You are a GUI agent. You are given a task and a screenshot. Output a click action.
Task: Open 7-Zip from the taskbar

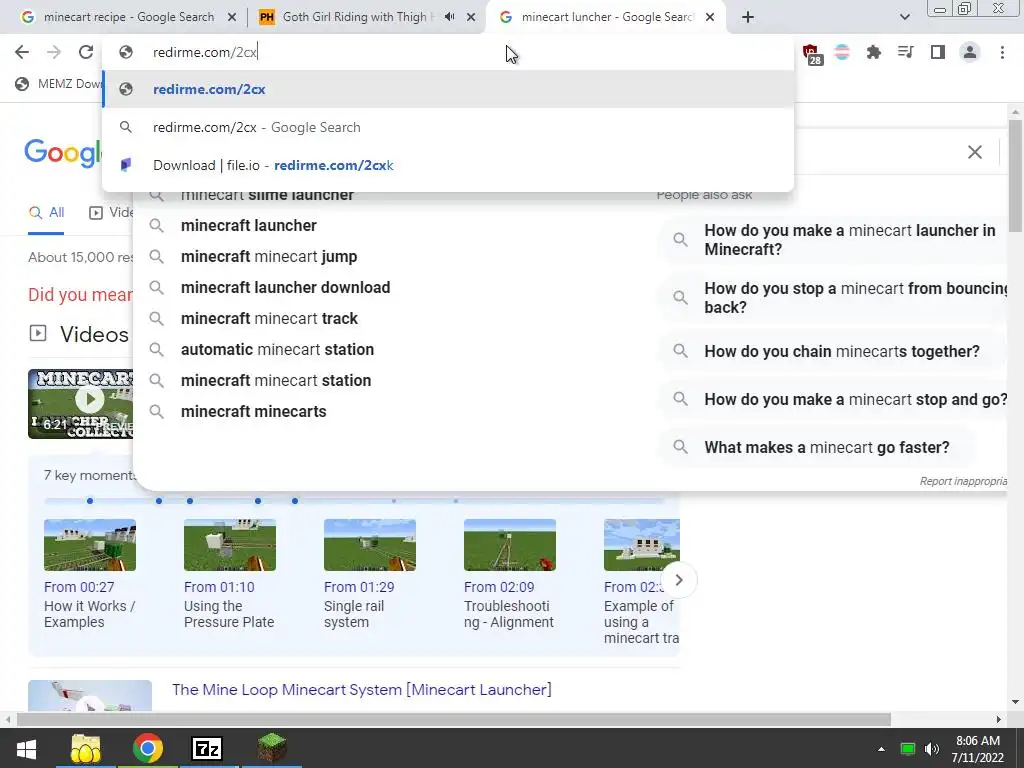tap(207, 748)
